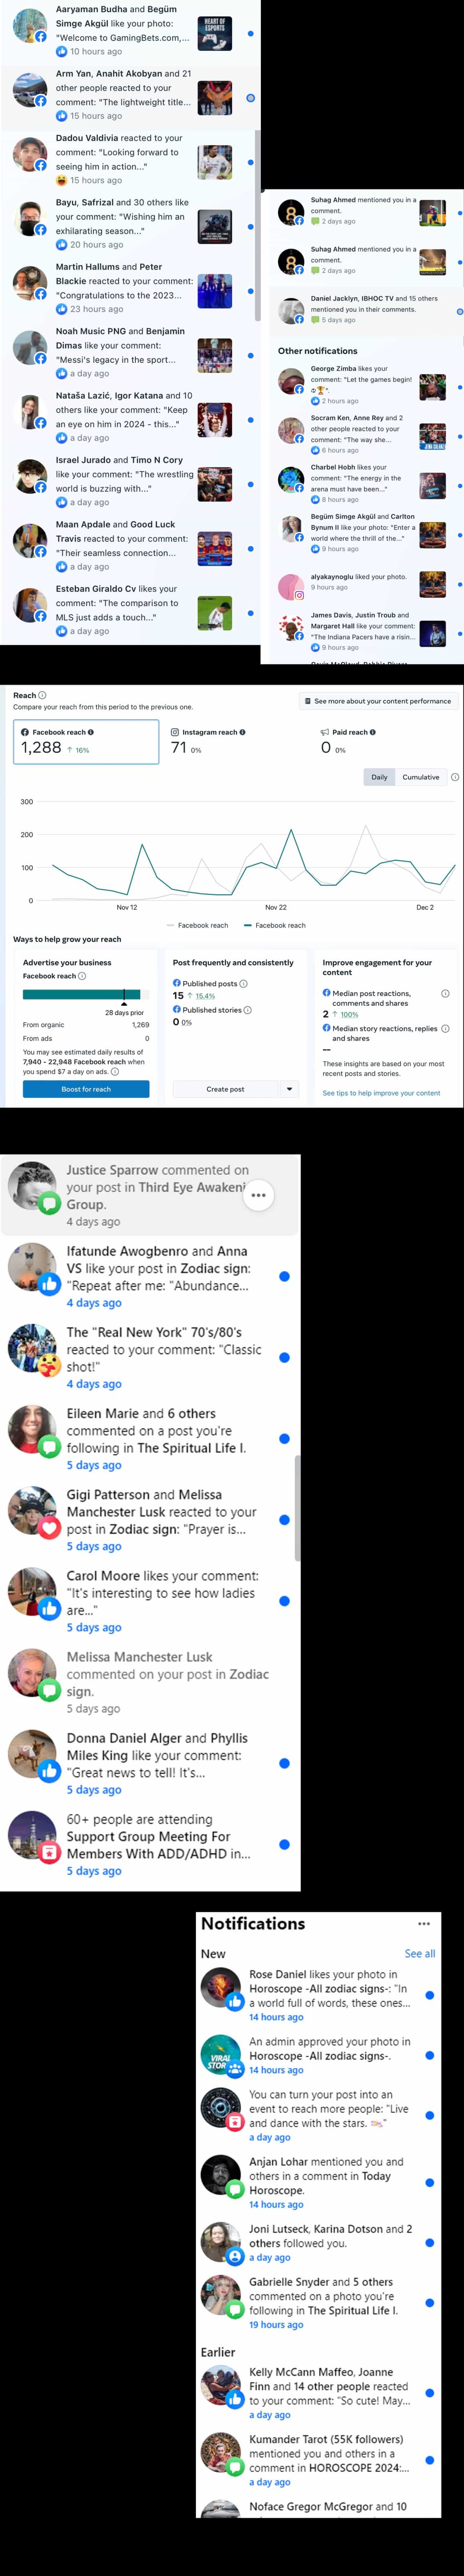Click Dadou Valdivia's profile picture

(x=30, y=155)
